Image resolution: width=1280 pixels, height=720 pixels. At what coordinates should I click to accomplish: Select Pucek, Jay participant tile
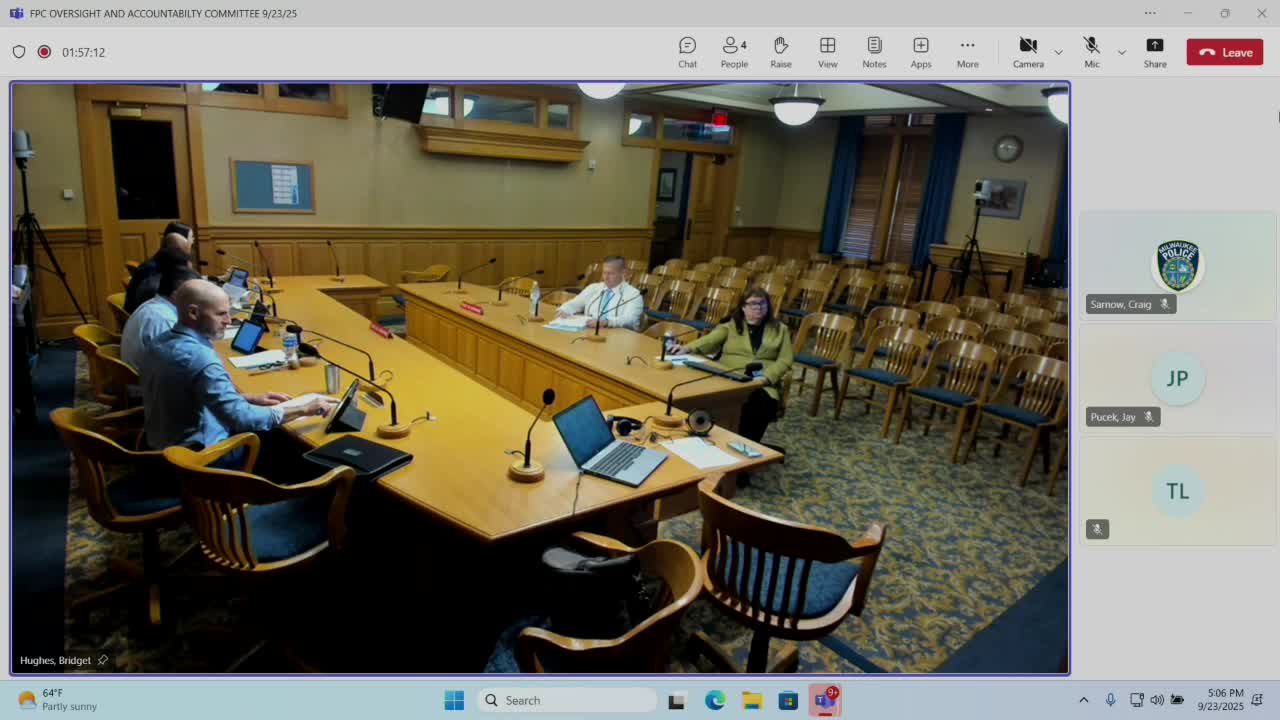[1177, 379]
